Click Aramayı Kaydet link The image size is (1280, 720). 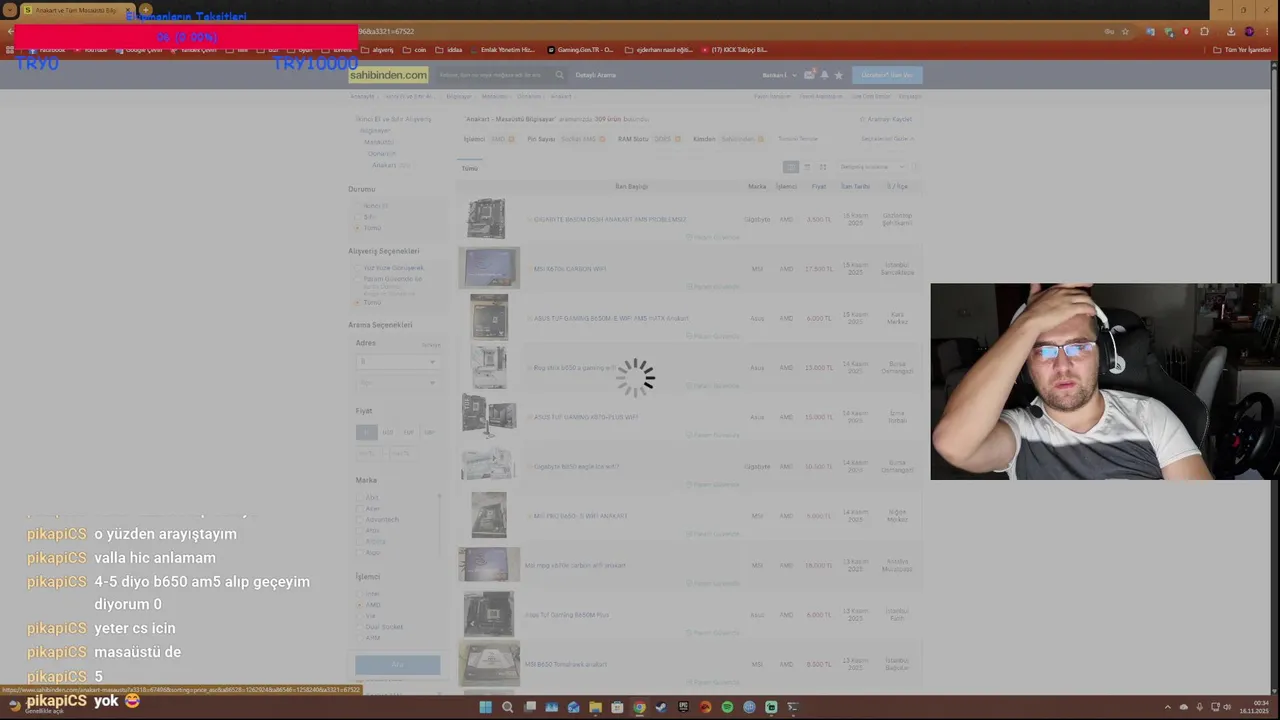click(x=886, y=119)
